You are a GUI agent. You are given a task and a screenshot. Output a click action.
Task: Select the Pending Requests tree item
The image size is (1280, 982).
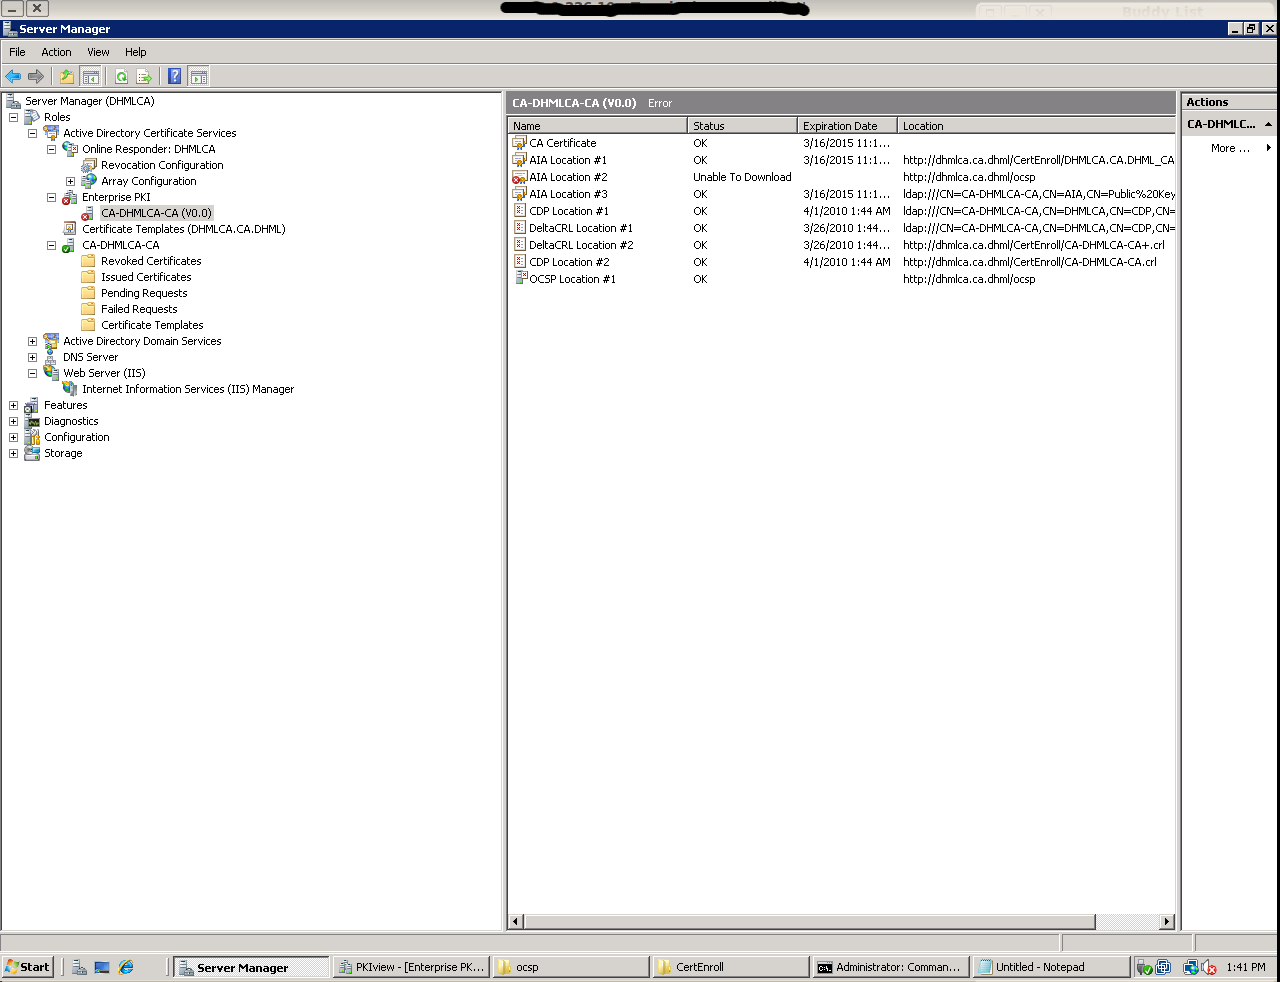(144, 293)
